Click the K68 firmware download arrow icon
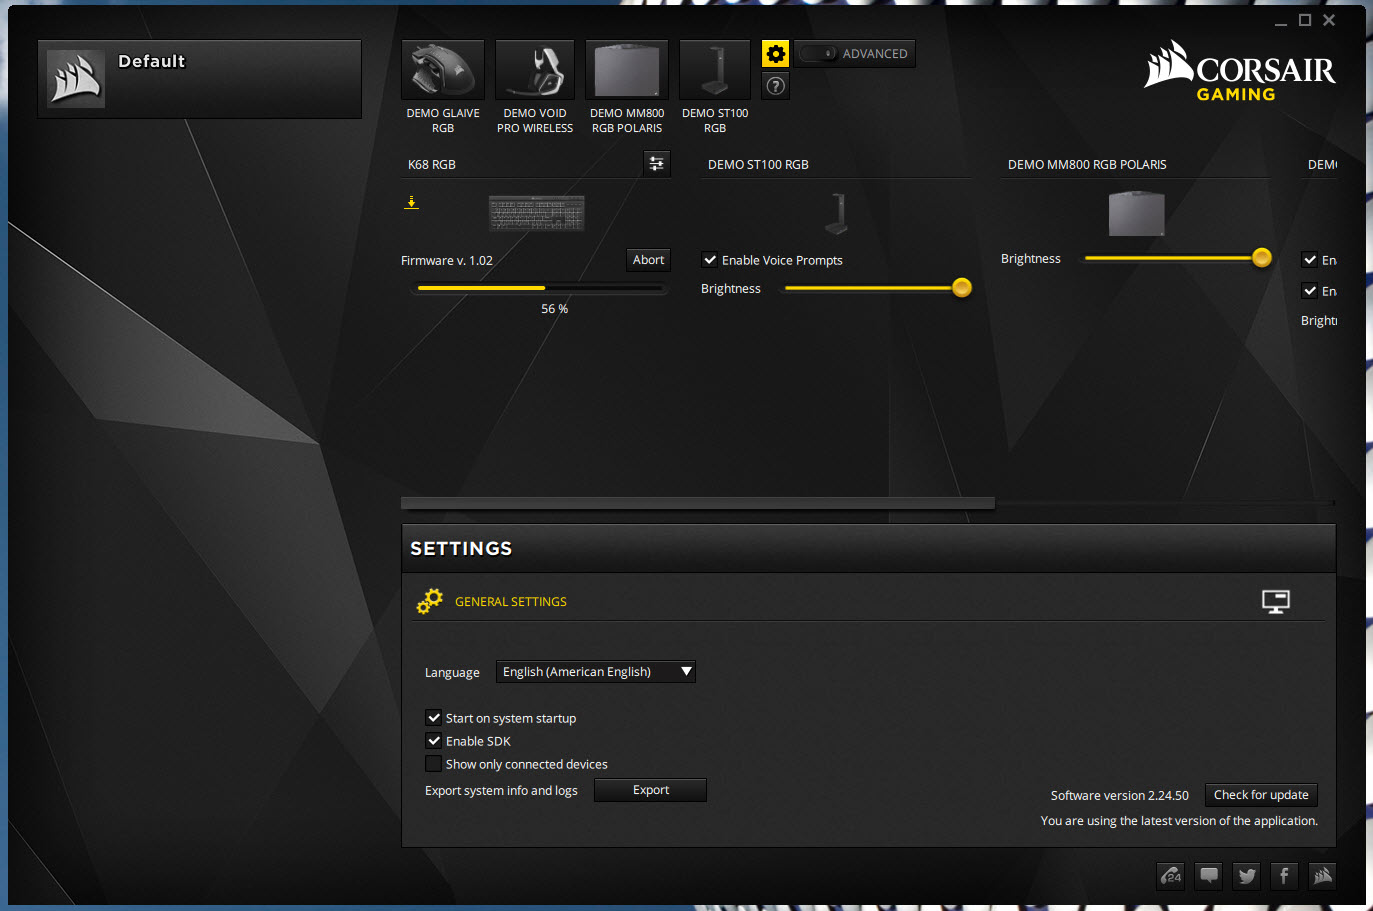Screen dimensions: 1373x911 pyautogui.click(x=411, y=202)
